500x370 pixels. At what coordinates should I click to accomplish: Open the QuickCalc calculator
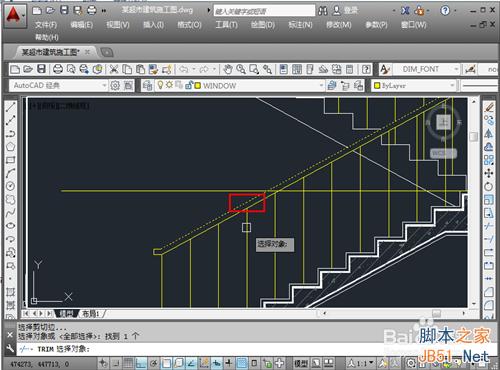(x=349, y=69)
